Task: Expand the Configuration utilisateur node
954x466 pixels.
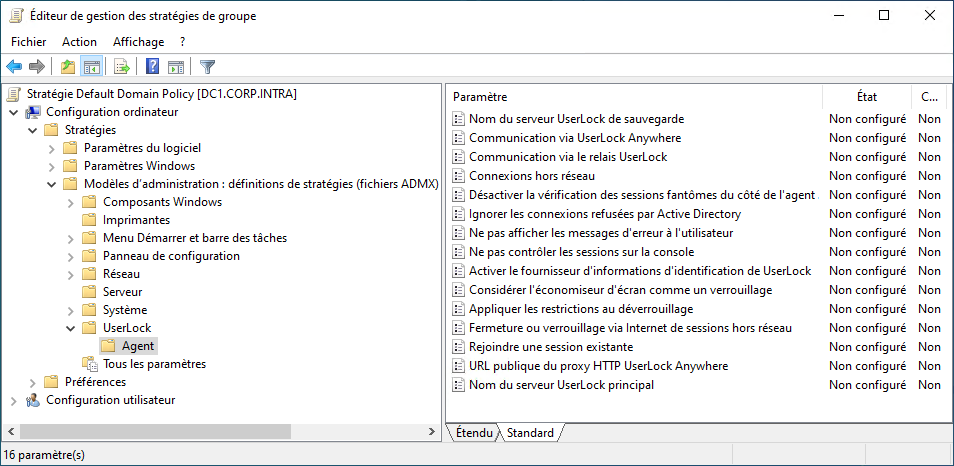Action: (13, 400)
